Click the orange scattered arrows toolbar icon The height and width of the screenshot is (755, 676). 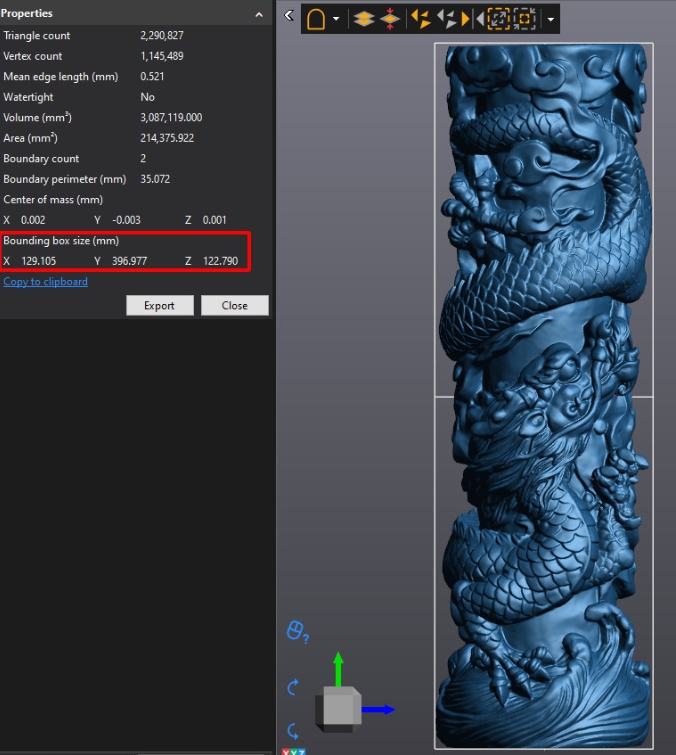pos(421,18)
